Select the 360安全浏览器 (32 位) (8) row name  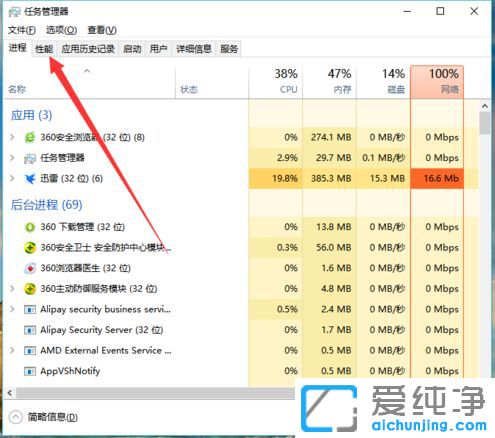[x=92, y=137]
